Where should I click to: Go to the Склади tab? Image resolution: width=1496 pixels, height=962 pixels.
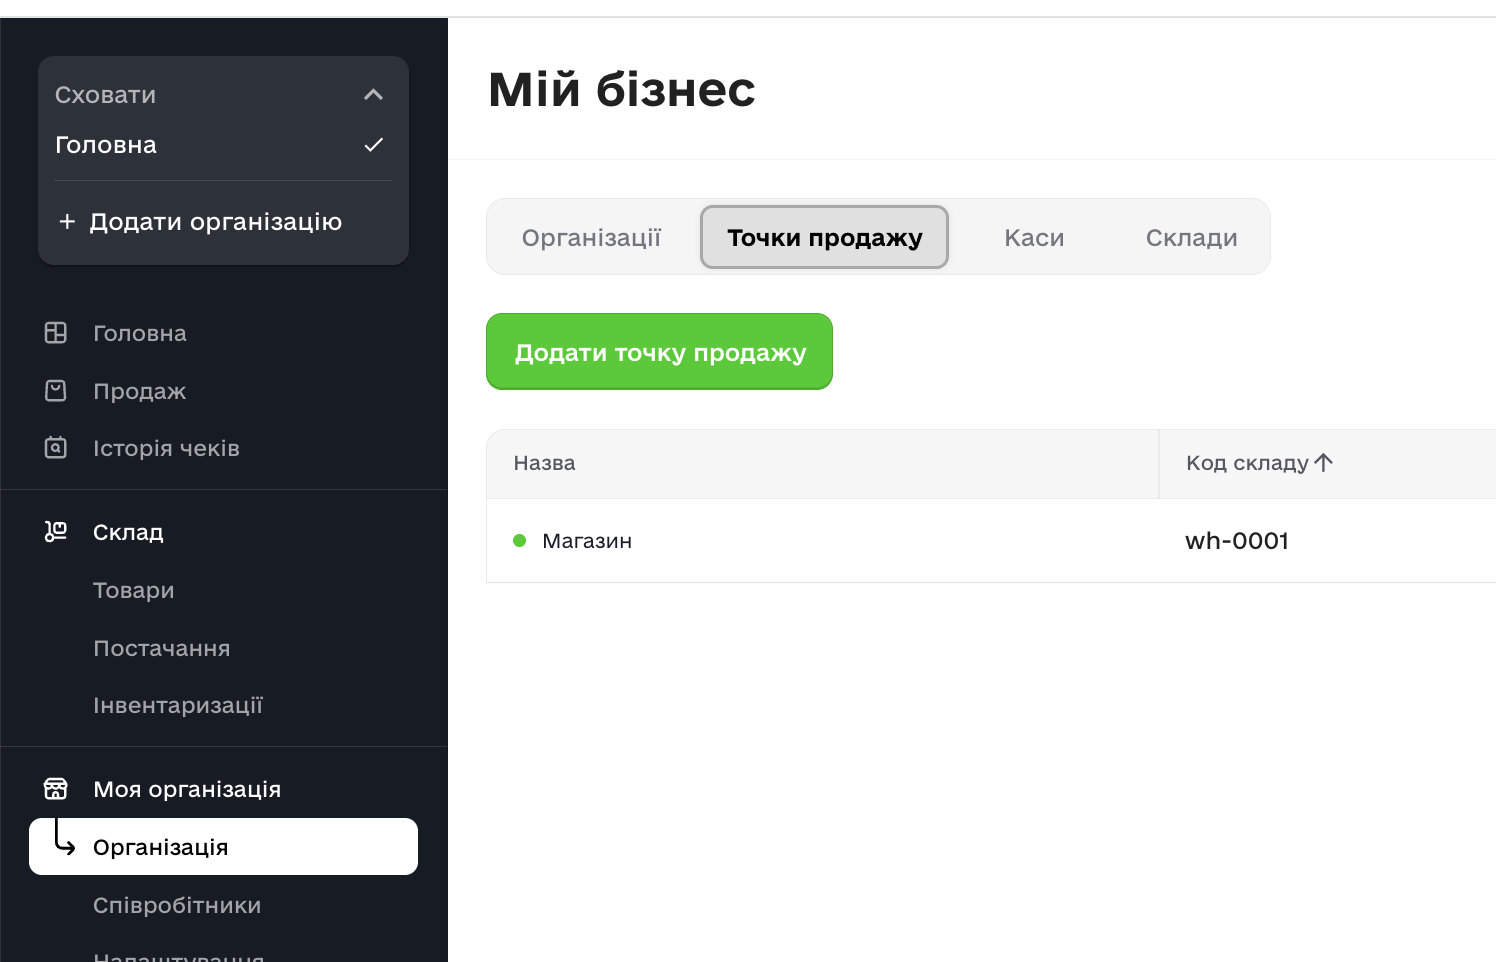(1191, 238)
